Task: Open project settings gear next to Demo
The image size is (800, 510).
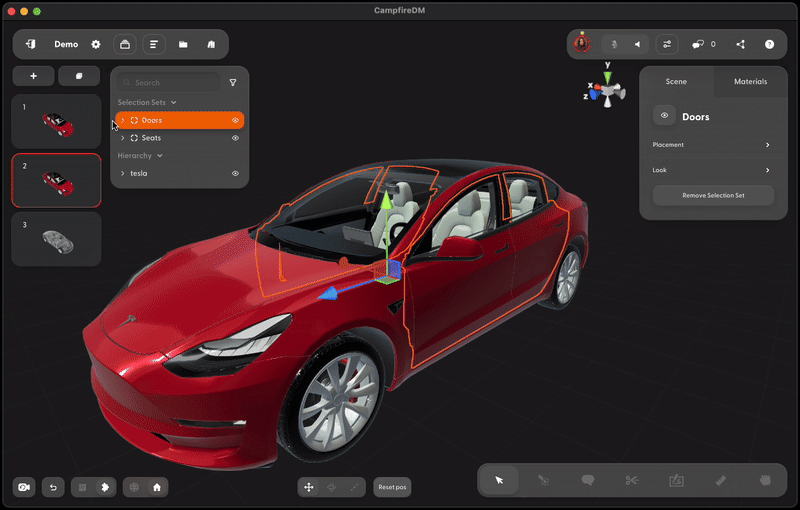Action: 96,44
